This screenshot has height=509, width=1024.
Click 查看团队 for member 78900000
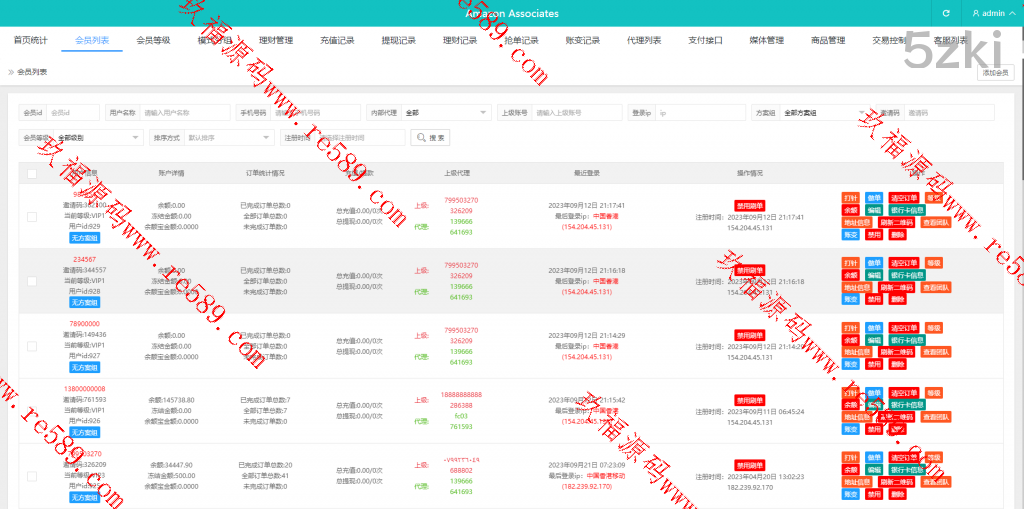coord(936,352)
